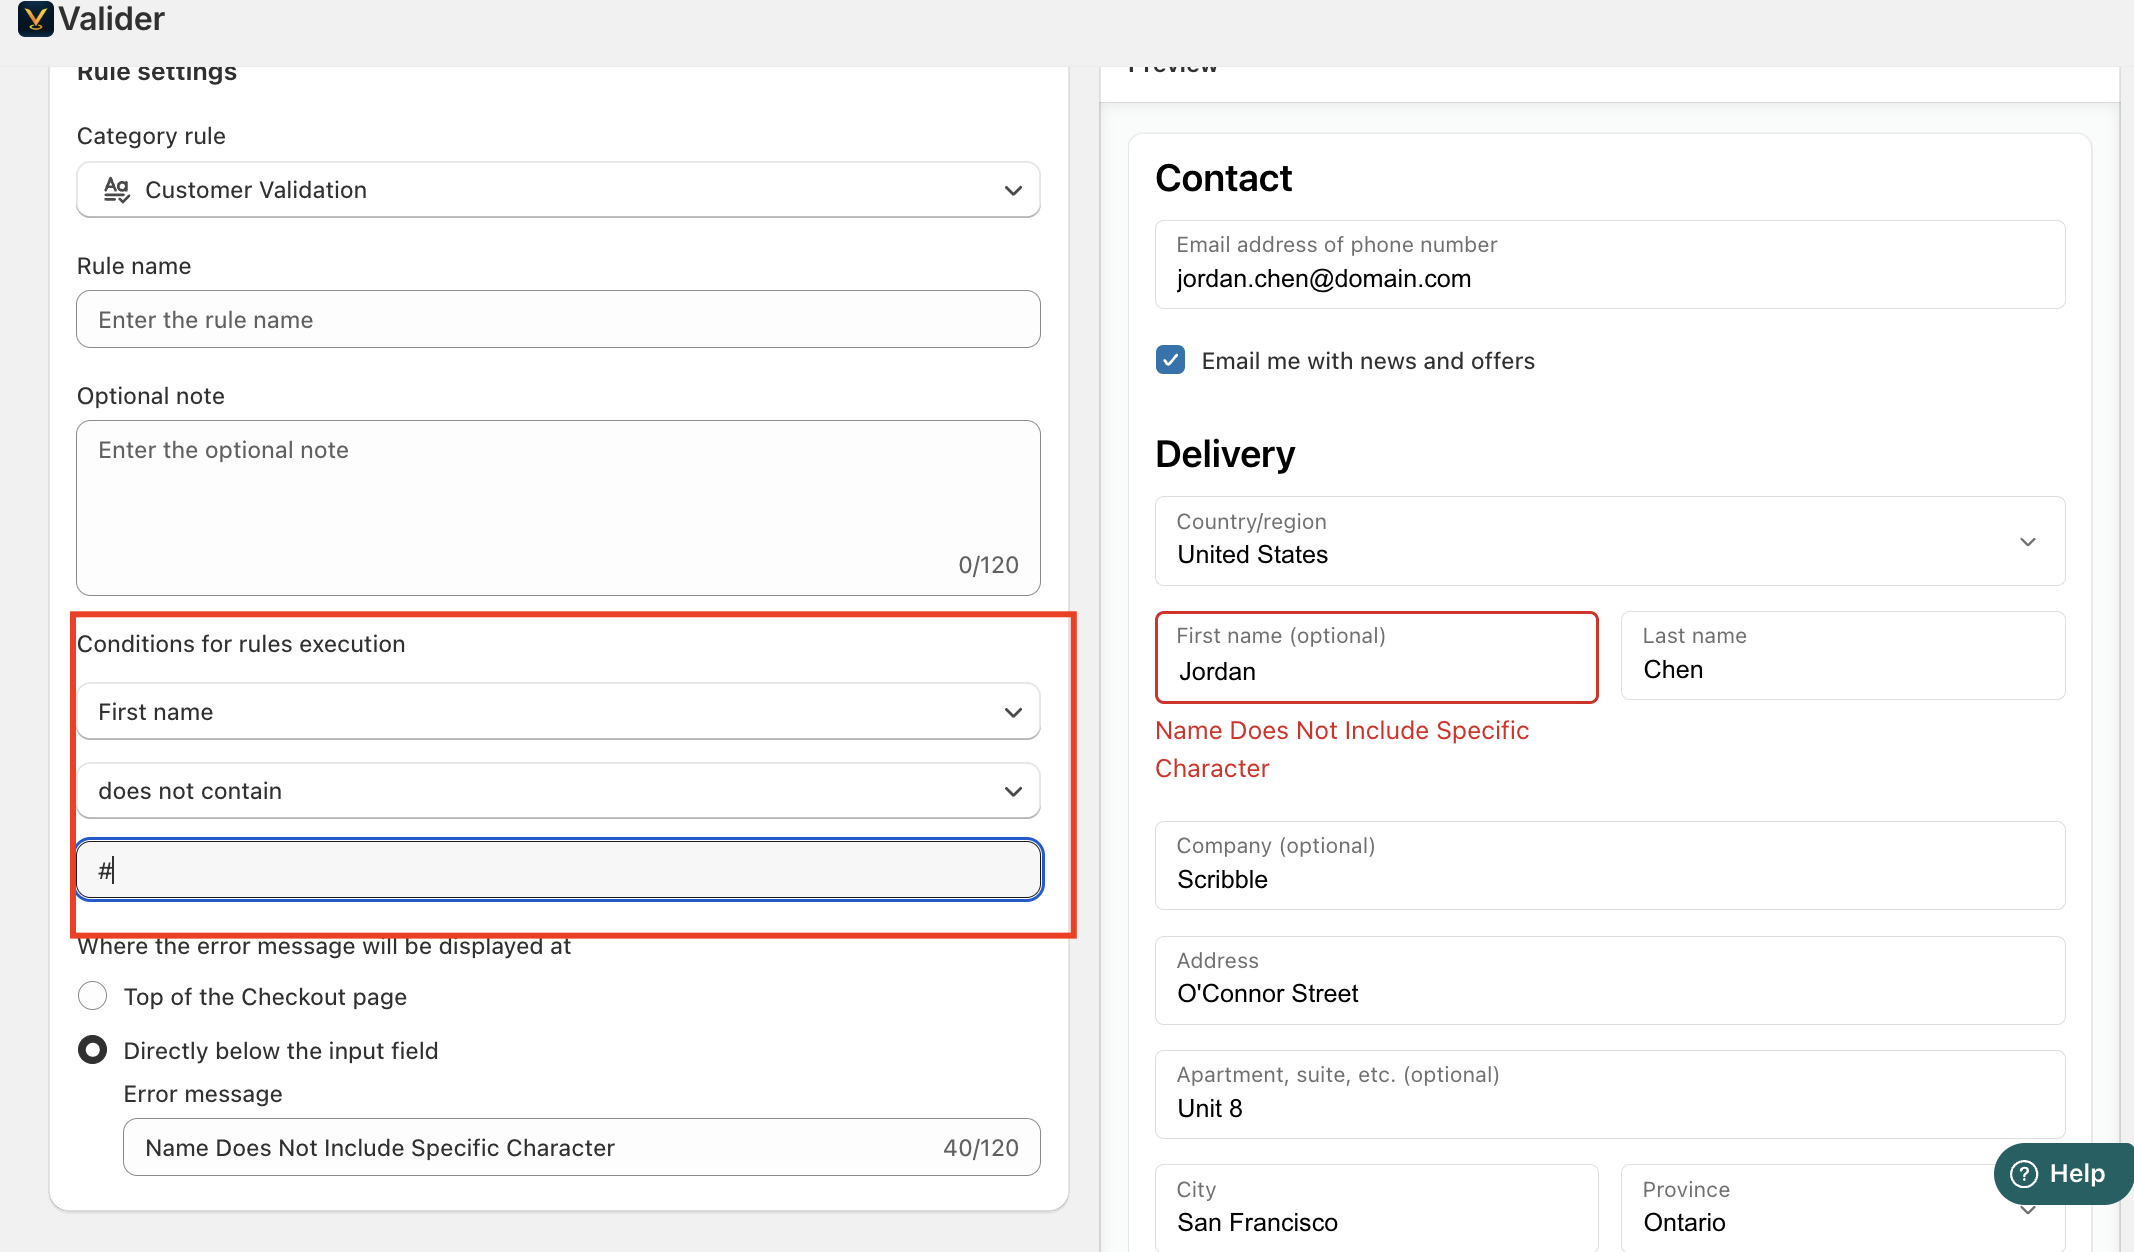
Task: Click the Valider logo icon
Action: 36,19
